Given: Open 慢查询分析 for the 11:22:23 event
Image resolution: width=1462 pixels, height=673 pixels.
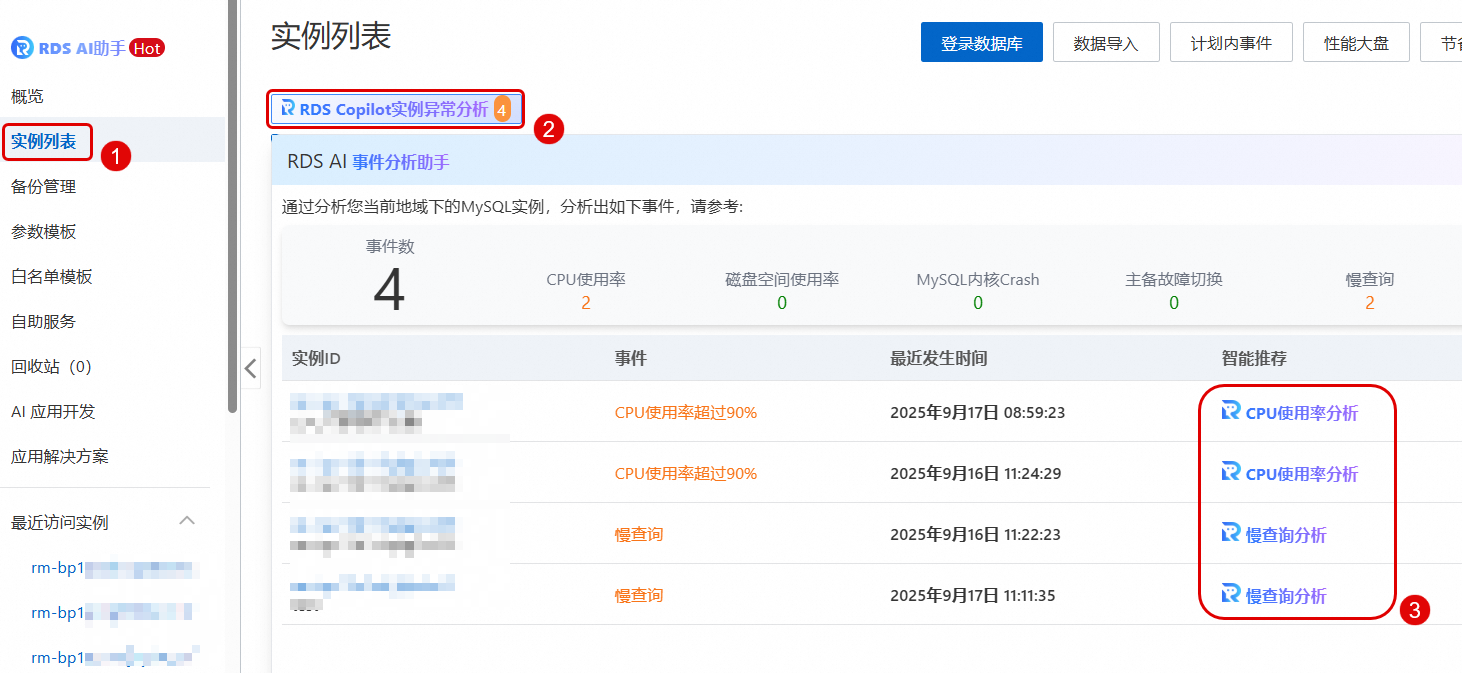Looking at the screenshot, I should coord(1285,534).
